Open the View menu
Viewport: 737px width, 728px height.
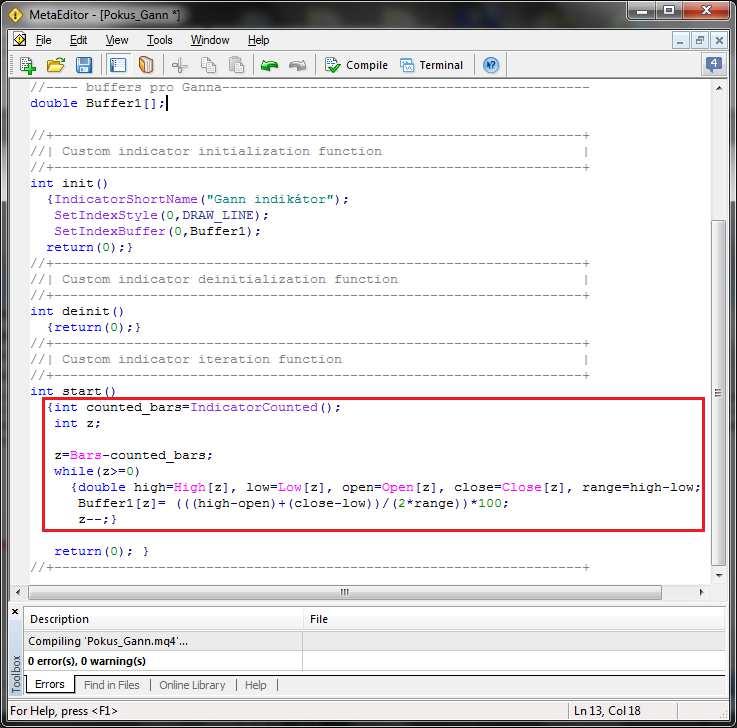click(x=117, y=40)
